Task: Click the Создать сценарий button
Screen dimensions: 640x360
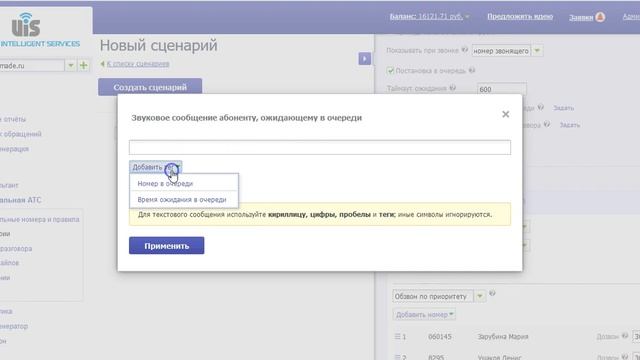Action: (150, 87)
